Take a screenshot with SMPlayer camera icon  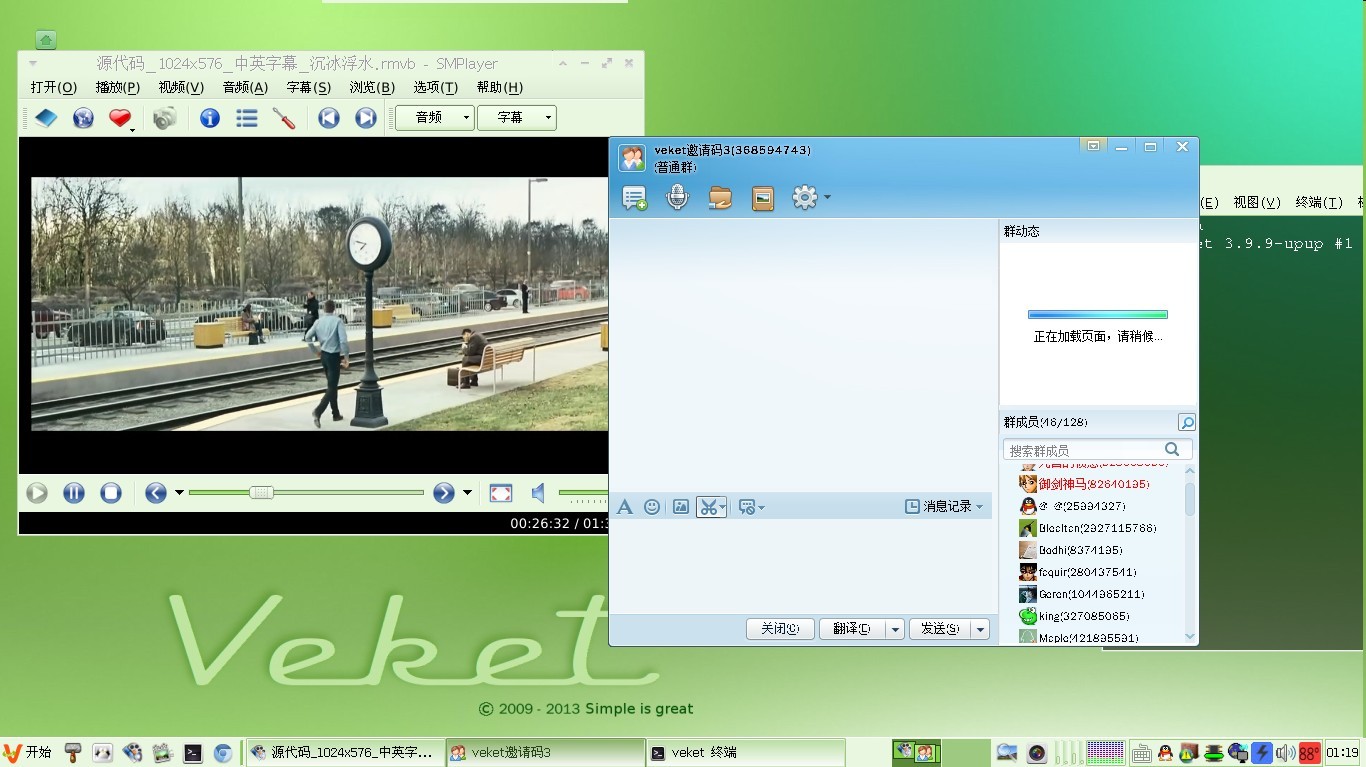point(165,118)
